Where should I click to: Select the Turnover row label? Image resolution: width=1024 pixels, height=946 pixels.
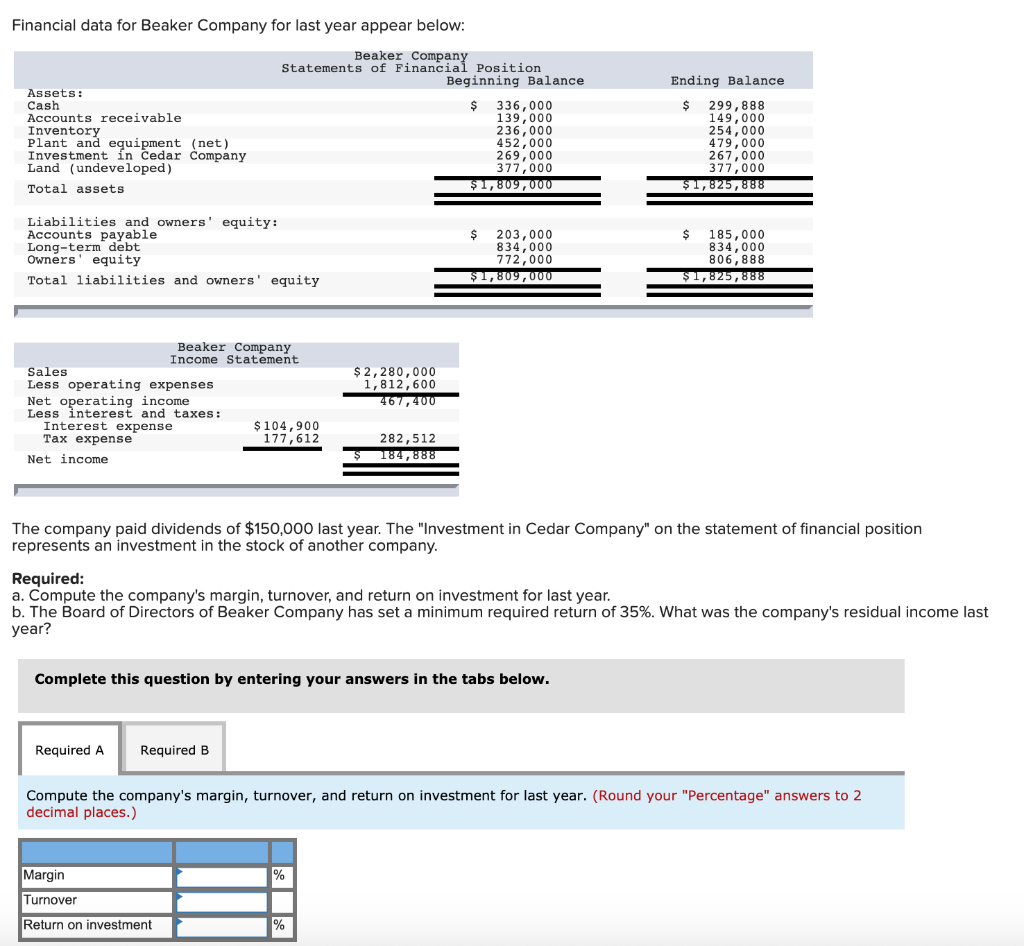pyautogui.click(x=48, y=900)
